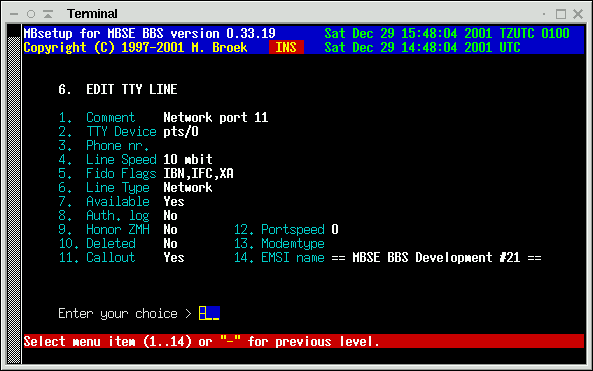The height and width of the screenshot is (371, 593).
Task: Click the UTC time "Sat Dec 29 14:48:04 2001 UTC"
Action: pos(422,48)
